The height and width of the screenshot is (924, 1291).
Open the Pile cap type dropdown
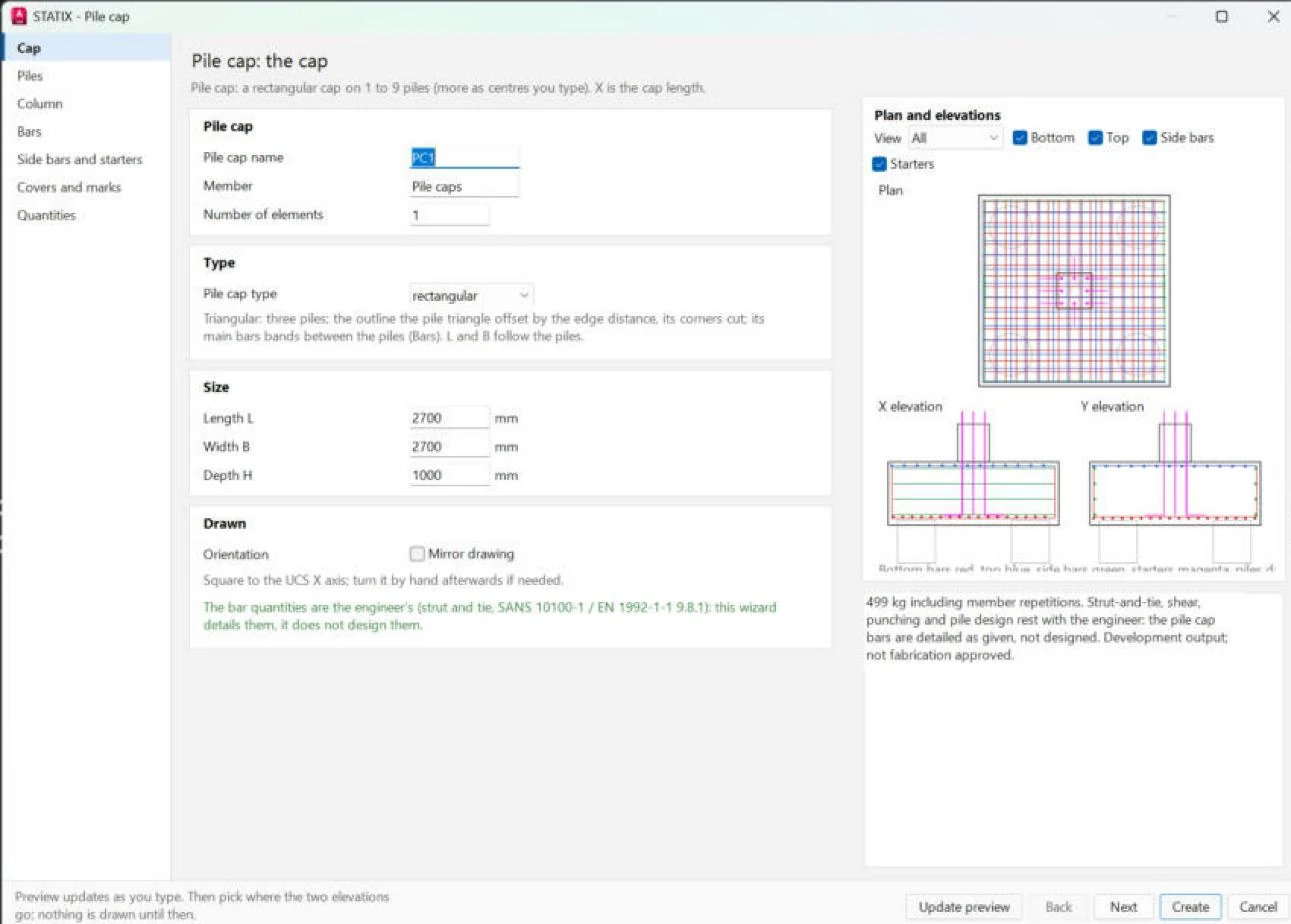tap(471, 295)
